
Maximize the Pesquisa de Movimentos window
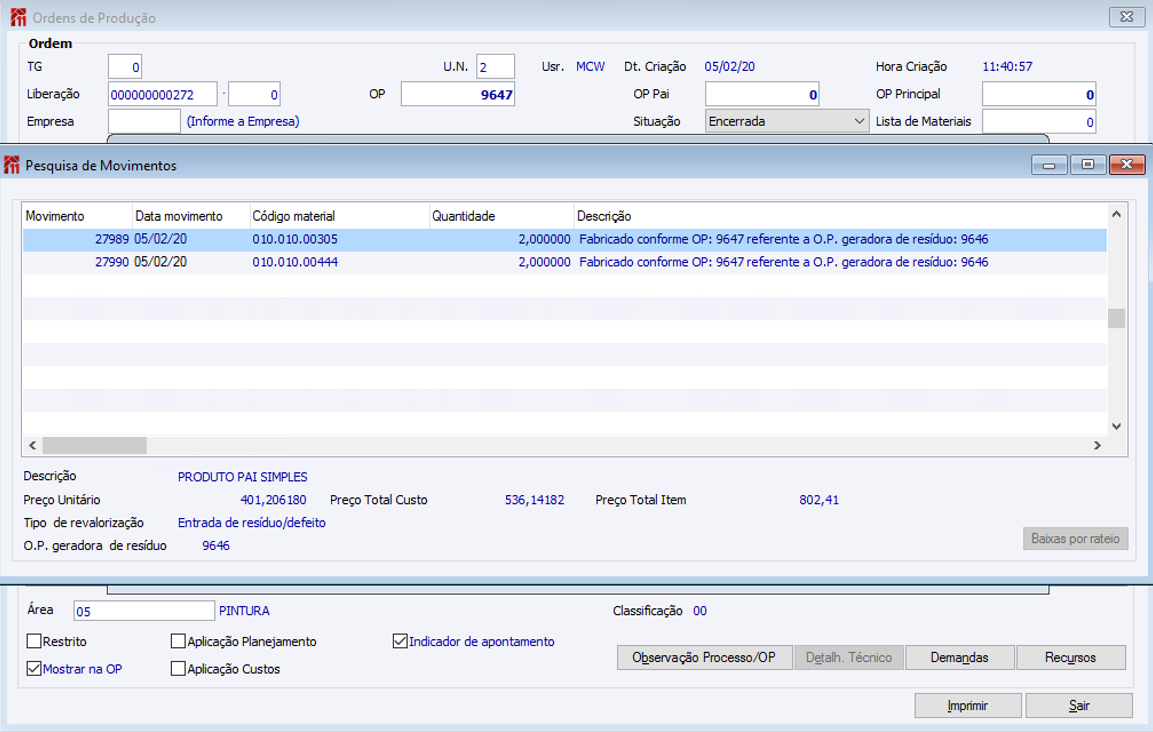tap(1087, 165)
